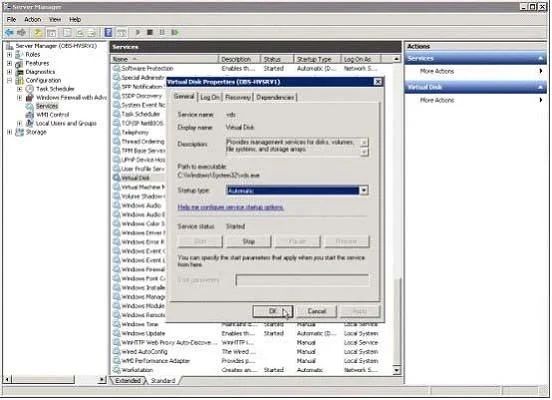Open the Recovery tab
The height and width of the screenshot is (400, 552).
[x=238, y=98]
